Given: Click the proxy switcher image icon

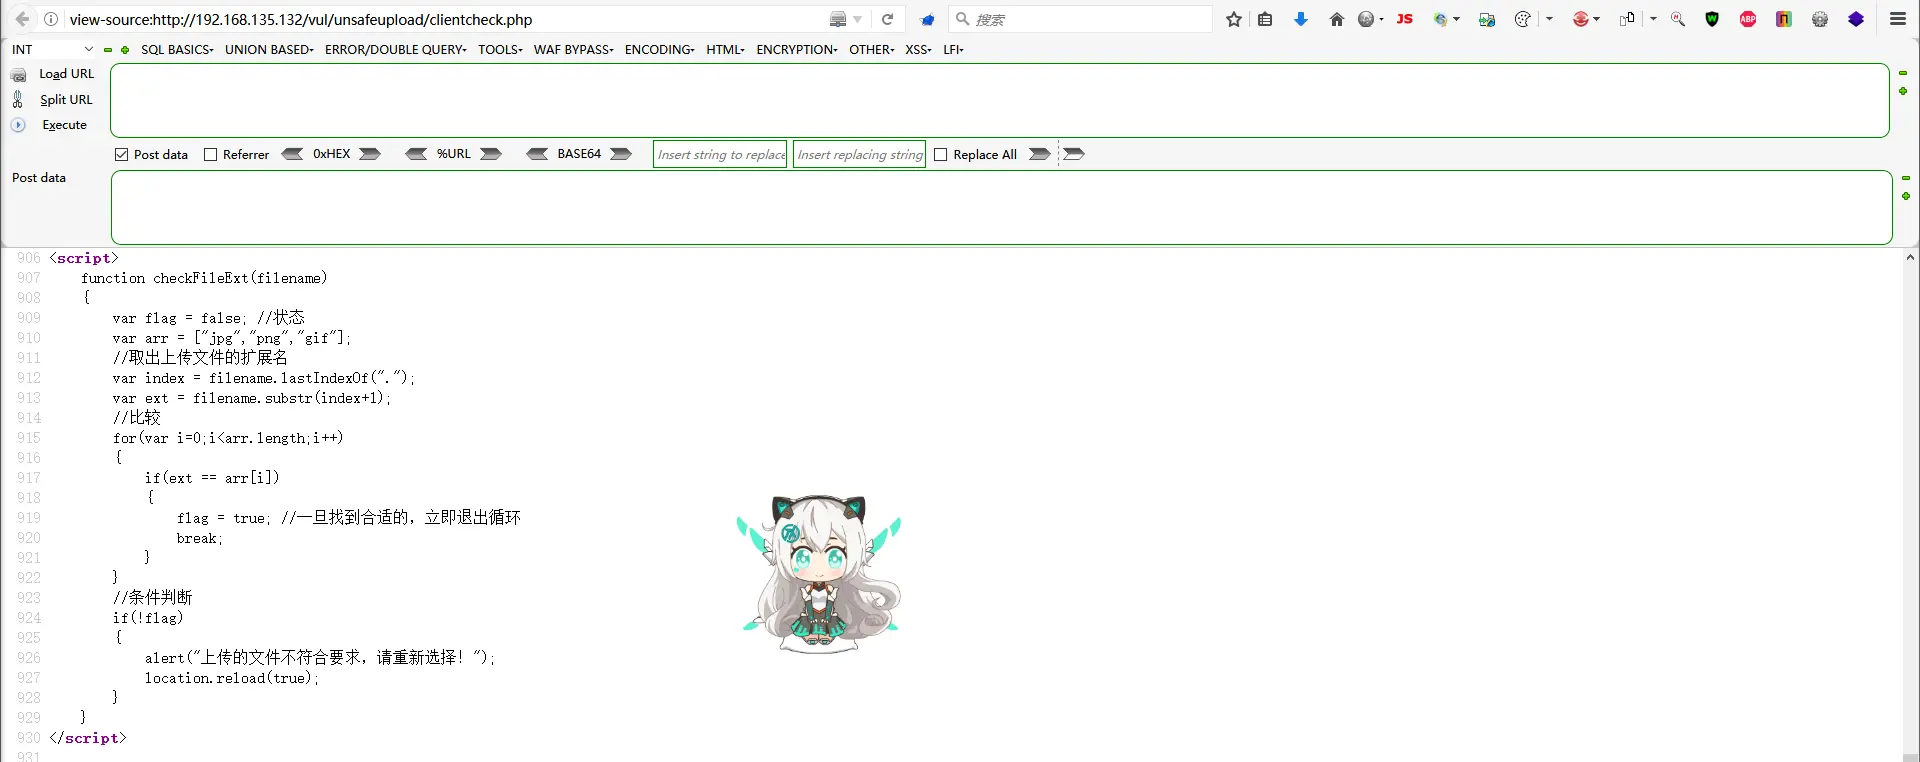Looking at the screenshot, I should tap(1487, 19).
